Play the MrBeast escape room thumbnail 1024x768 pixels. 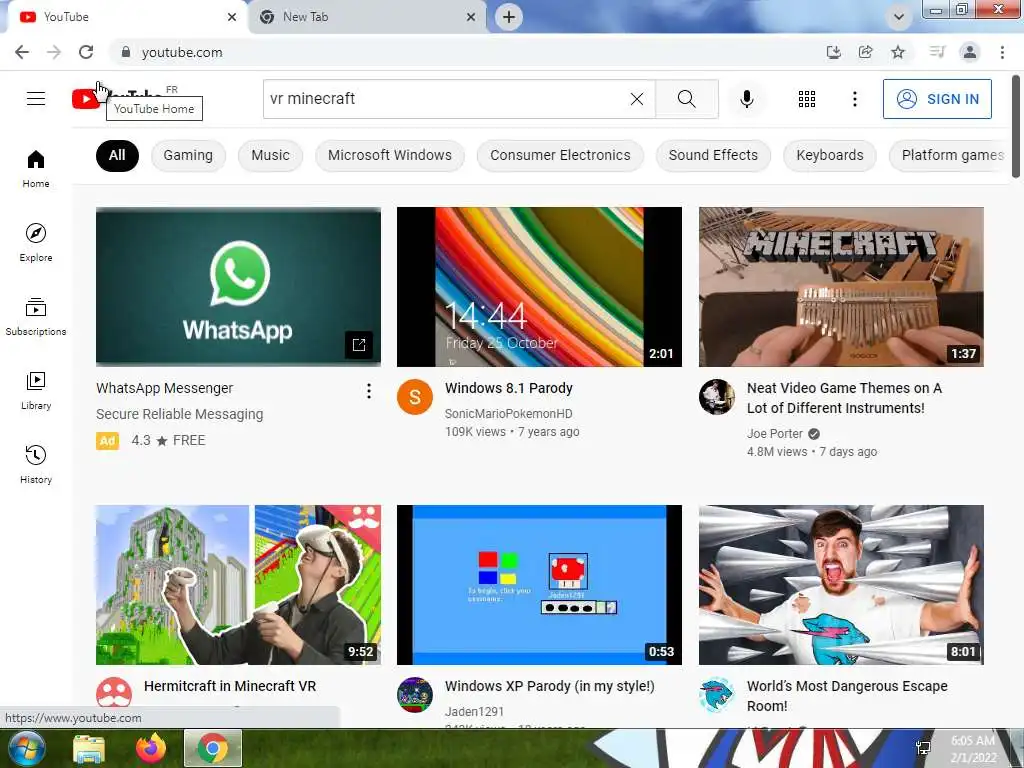click(x=841, y=584)
